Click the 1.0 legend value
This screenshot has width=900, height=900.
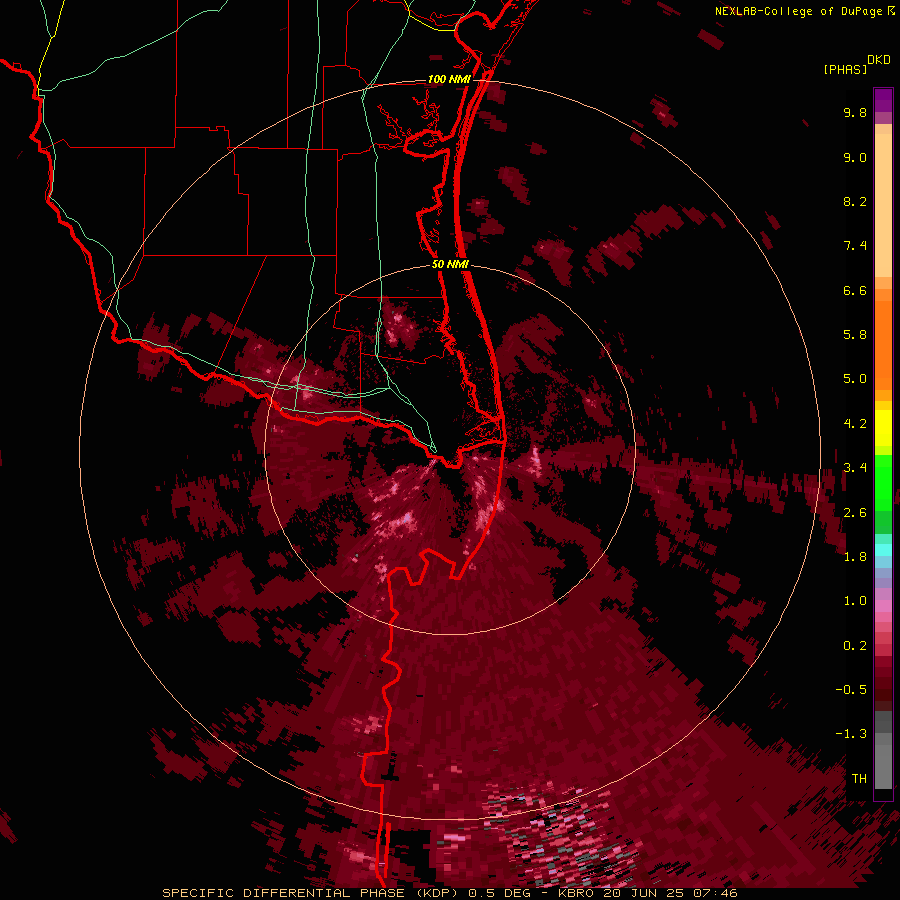pyautogui.click(x=855, y=601)
